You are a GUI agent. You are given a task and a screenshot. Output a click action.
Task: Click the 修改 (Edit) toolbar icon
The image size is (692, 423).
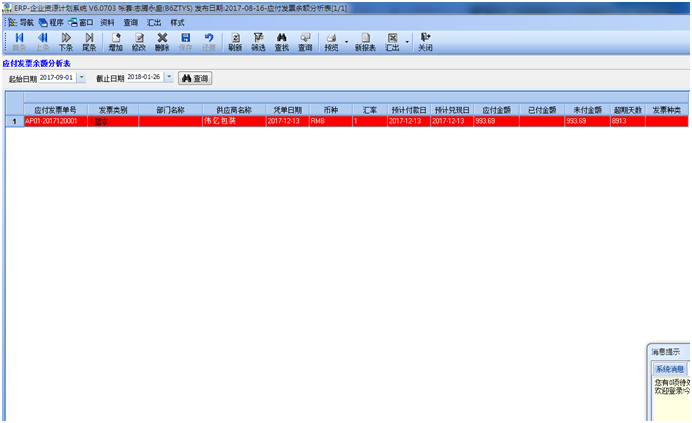pyautogui.click(x=139, y=41)
